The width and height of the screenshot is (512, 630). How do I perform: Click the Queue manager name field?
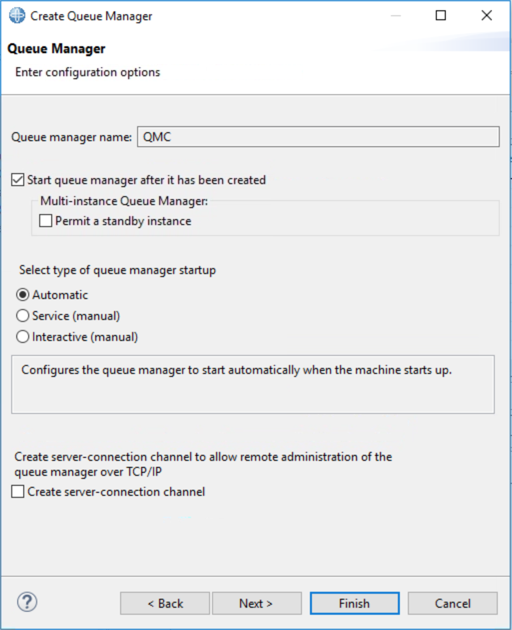pos(318,137)
